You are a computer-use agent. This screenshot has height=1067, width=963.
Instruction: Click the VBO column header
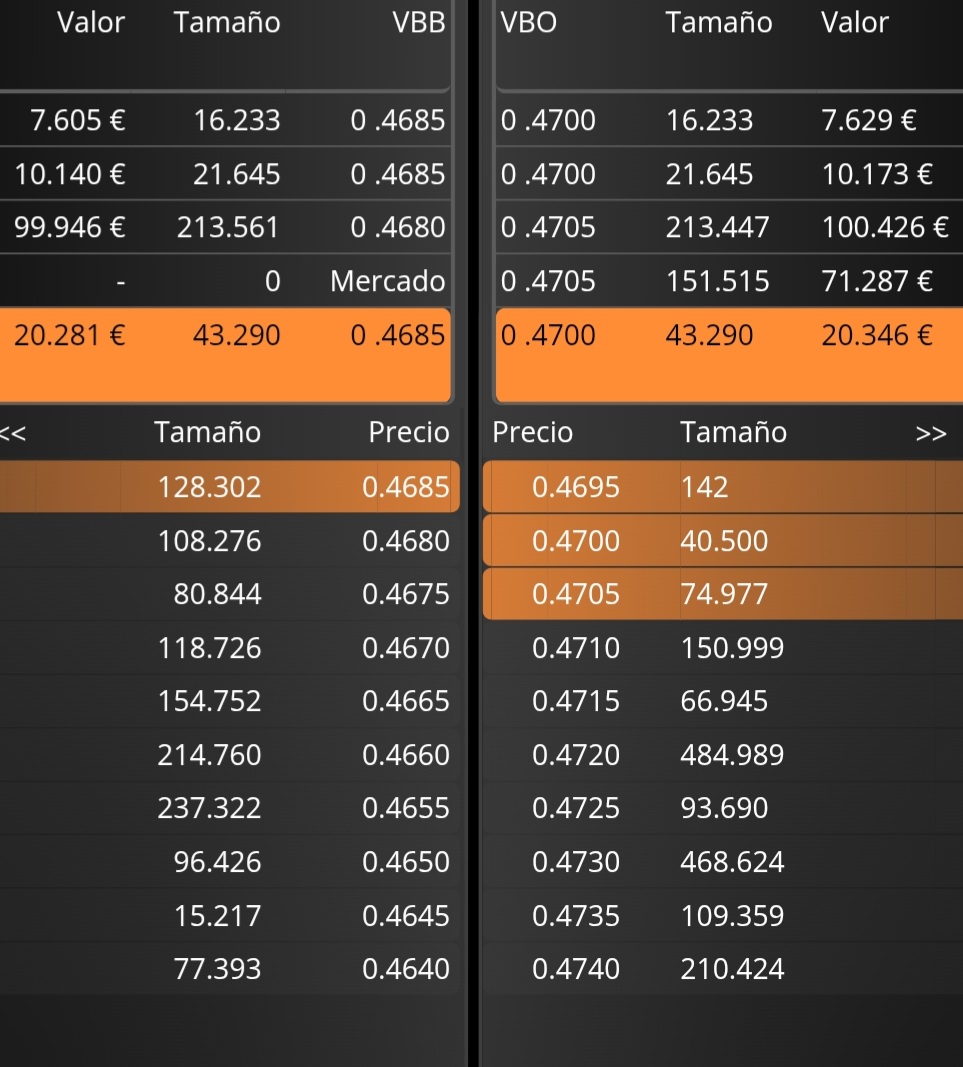click(529, 22)
